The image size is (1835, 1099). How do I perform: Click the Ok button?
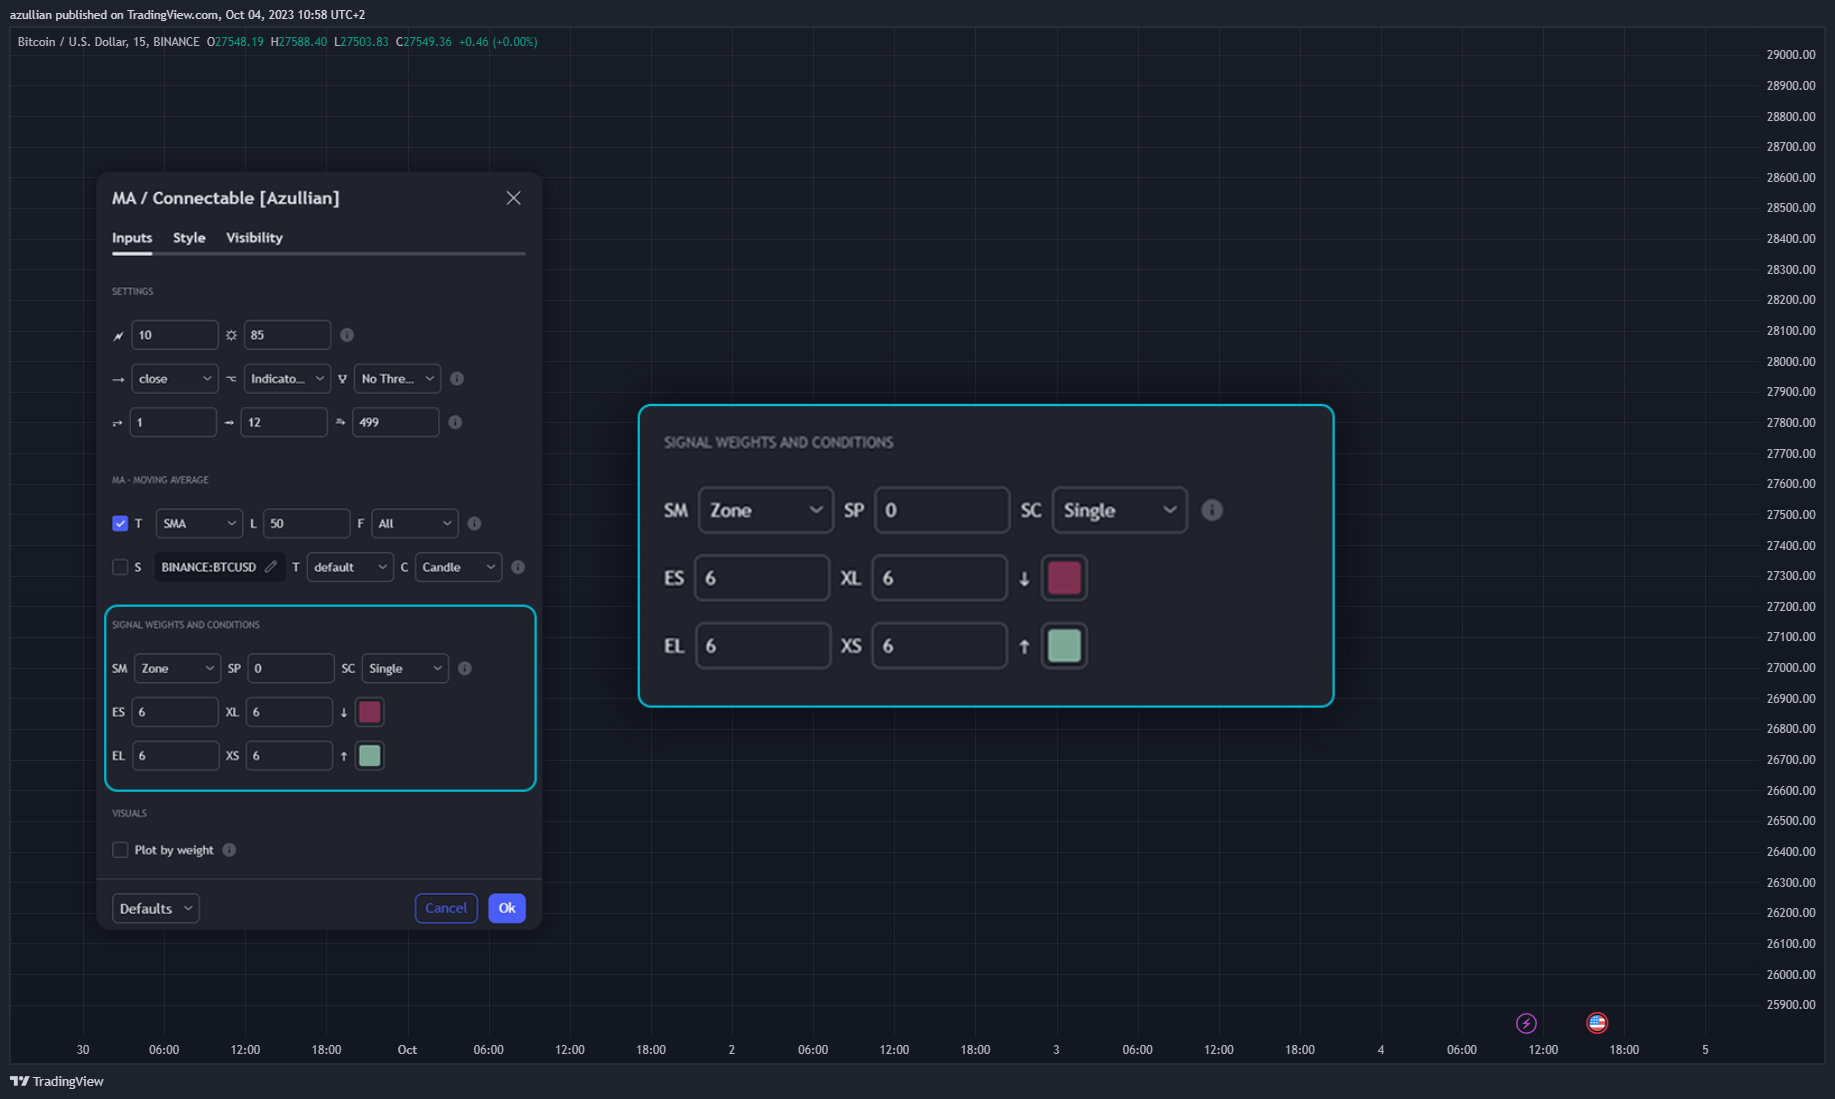click(507, 908)
